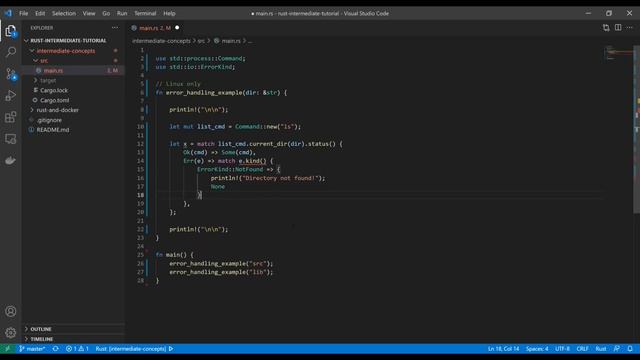Viewport: 640px width, 360px height.
Task: Open the Edit menu
Action: point(40,13)
